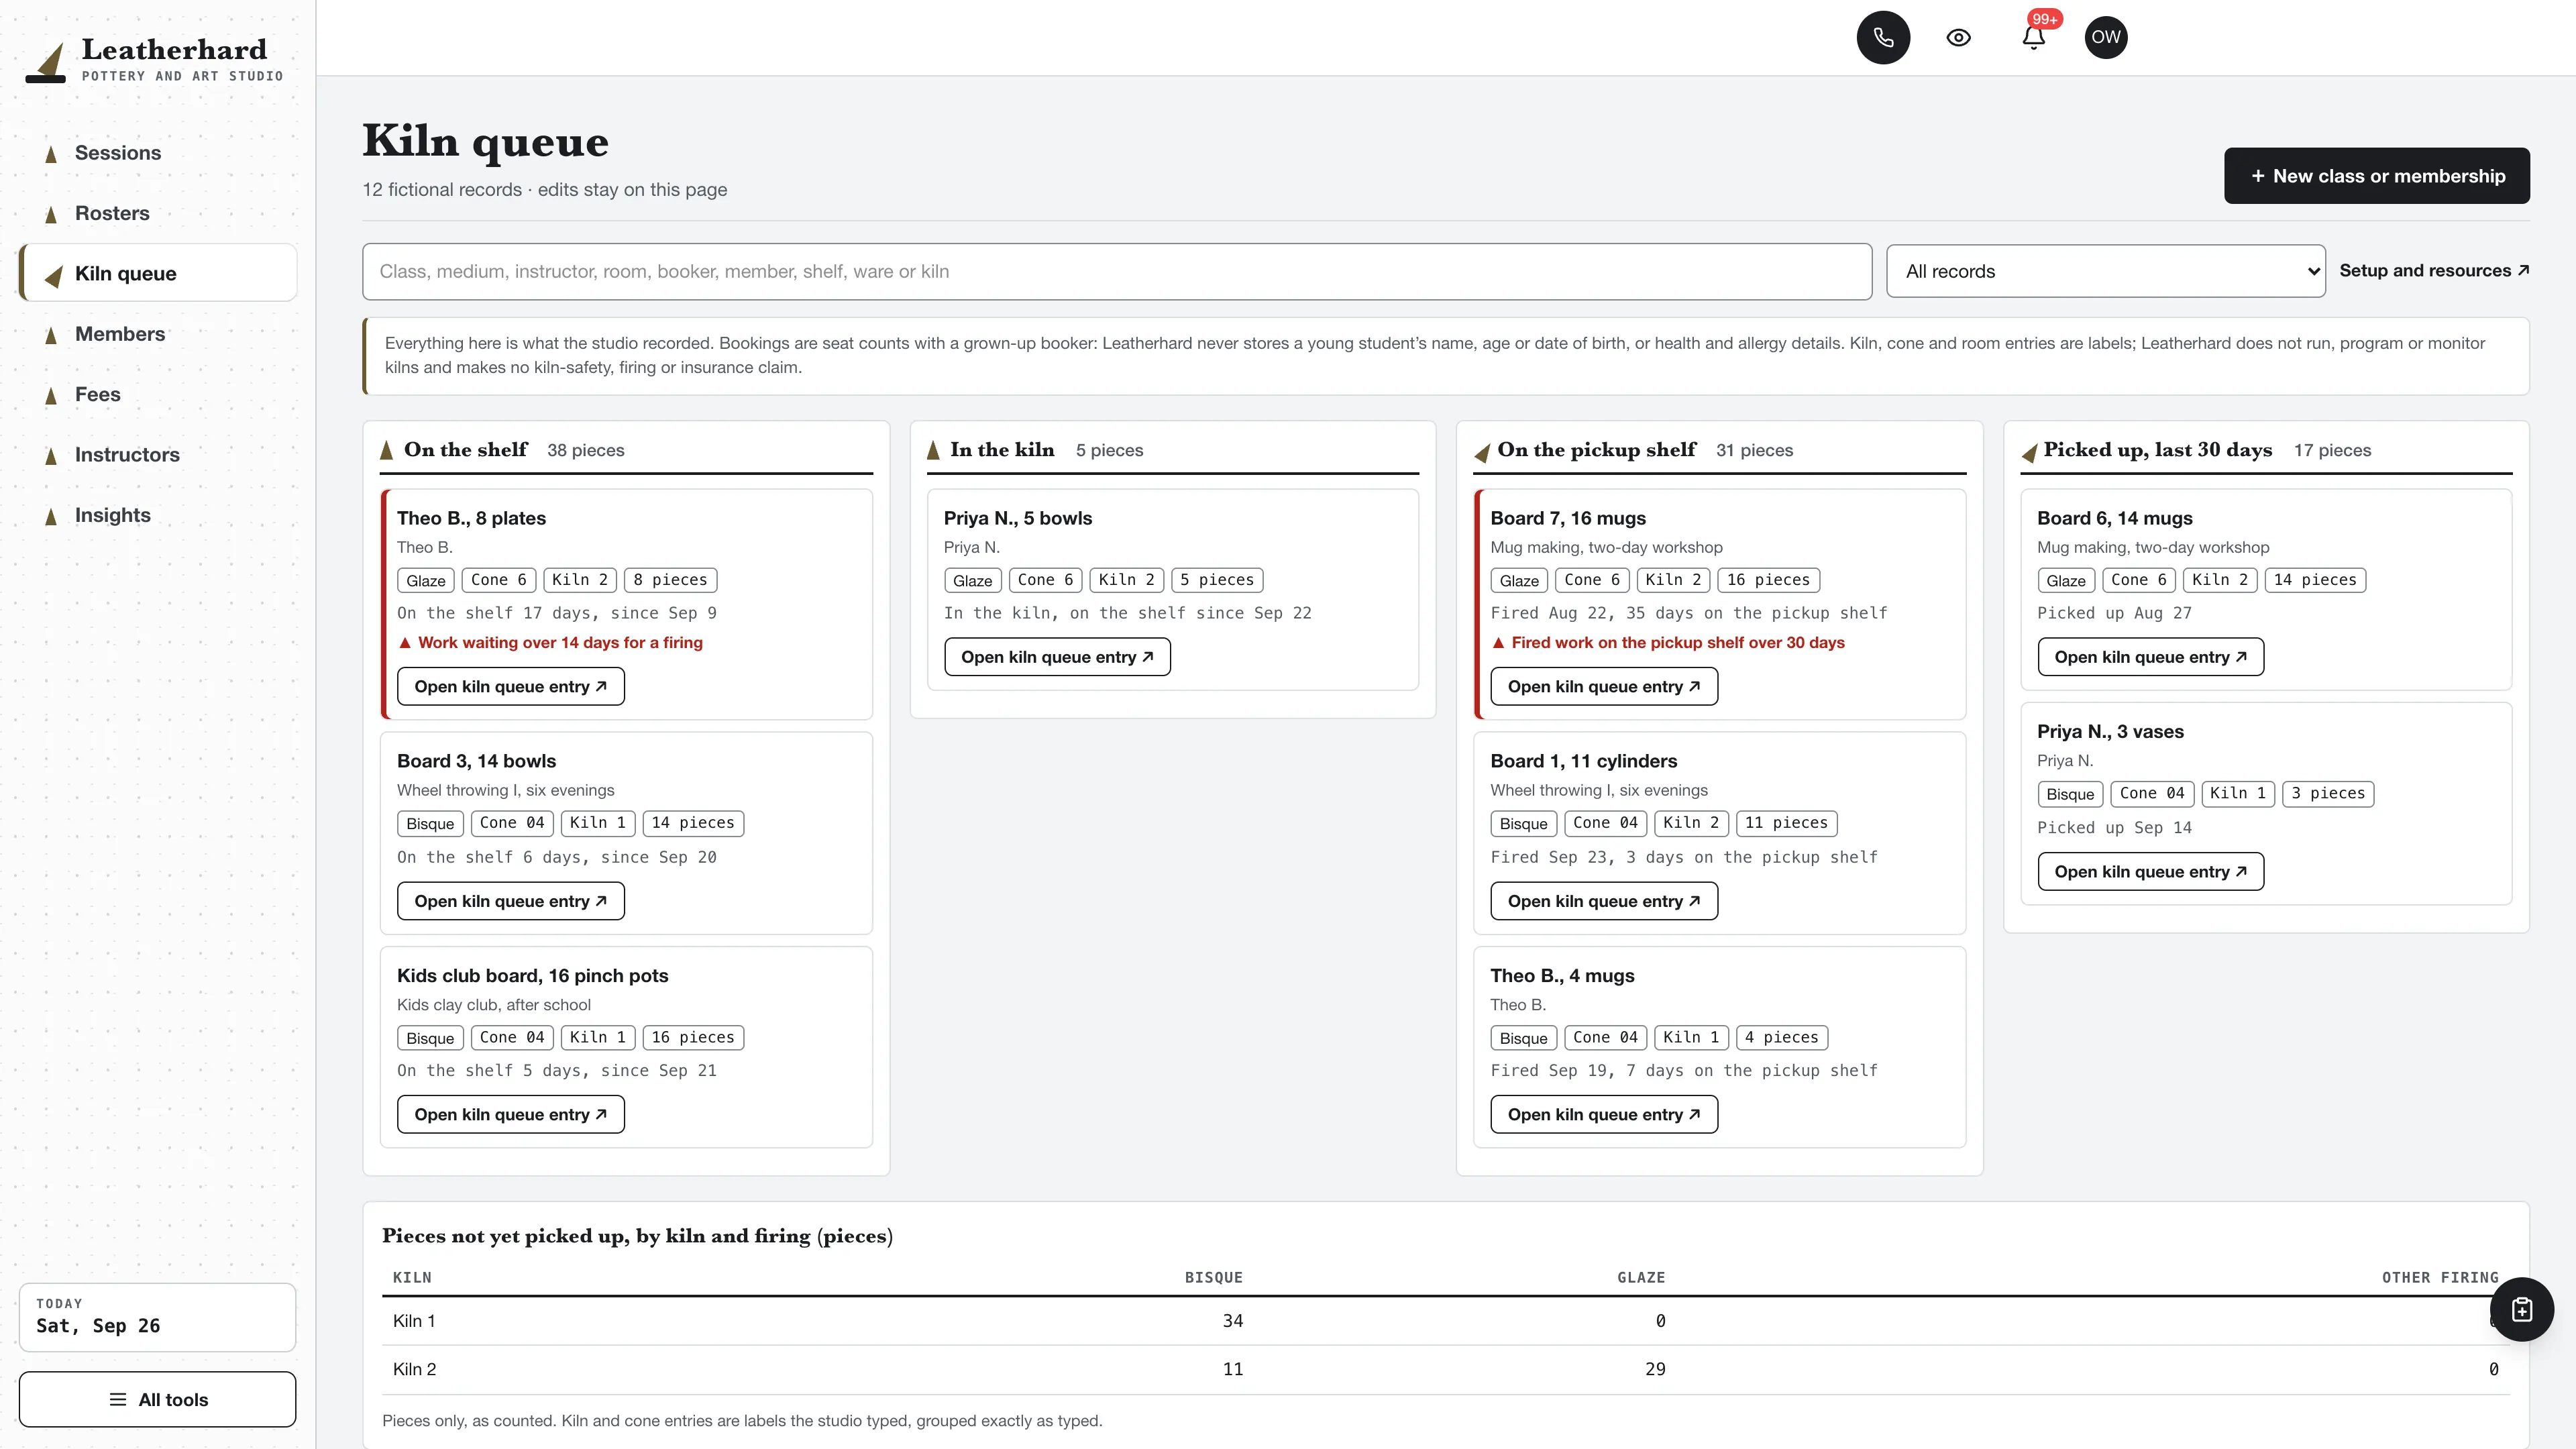This screenshot has width=2576, height=1449.
Task: Click the Instructors sidebar marker icon
Action: [x=51, y=456]
